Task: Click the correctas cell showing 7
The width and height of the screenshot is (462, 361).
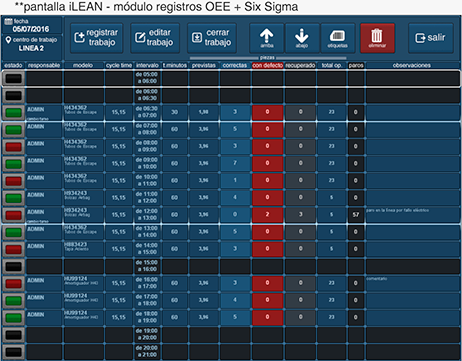Action: tap(235, 163)
